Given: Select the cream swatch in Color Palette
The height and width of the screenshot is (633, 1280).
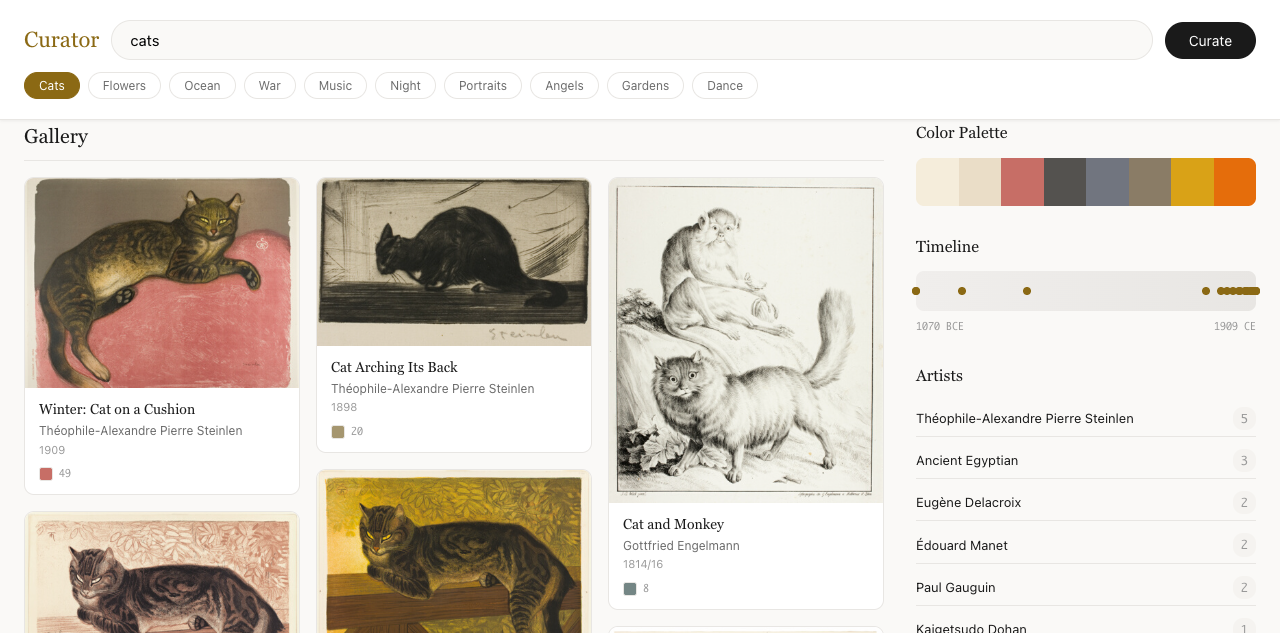Looking at the screenshot, I should pyautogui.click(x=937, y=182).
